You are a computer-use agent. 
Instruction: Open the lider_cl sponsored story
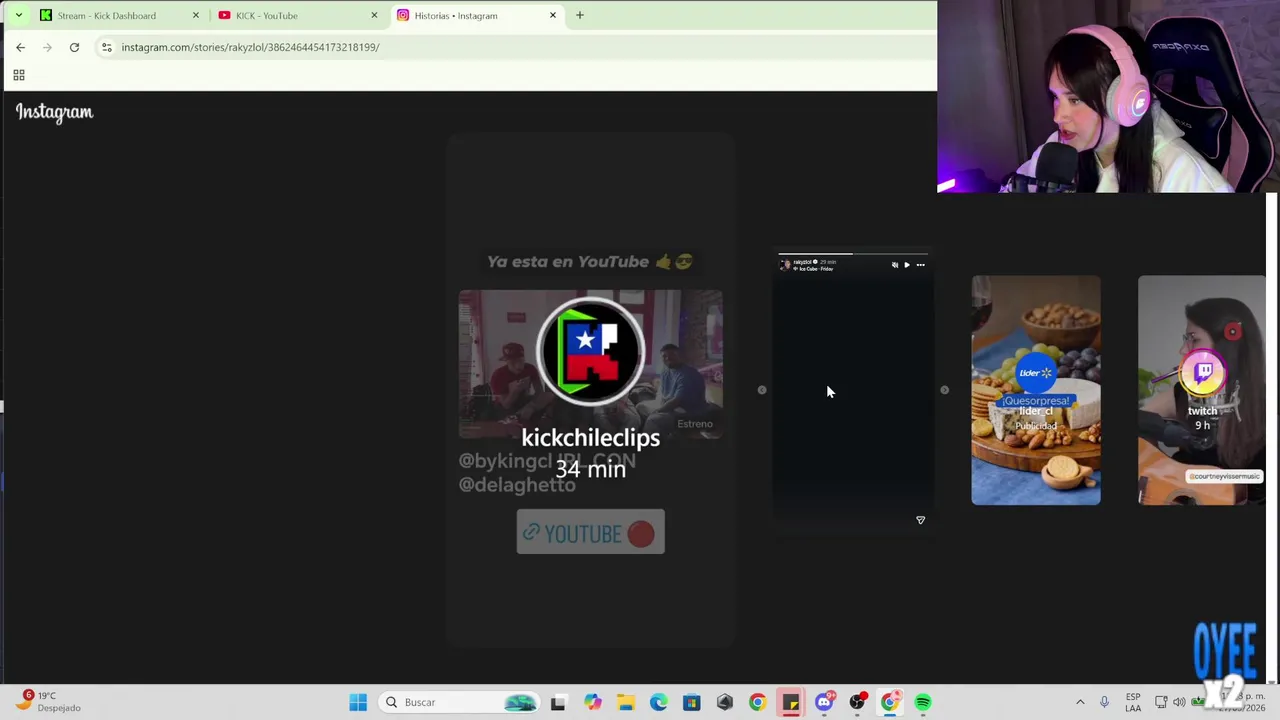pos(1036,390)
